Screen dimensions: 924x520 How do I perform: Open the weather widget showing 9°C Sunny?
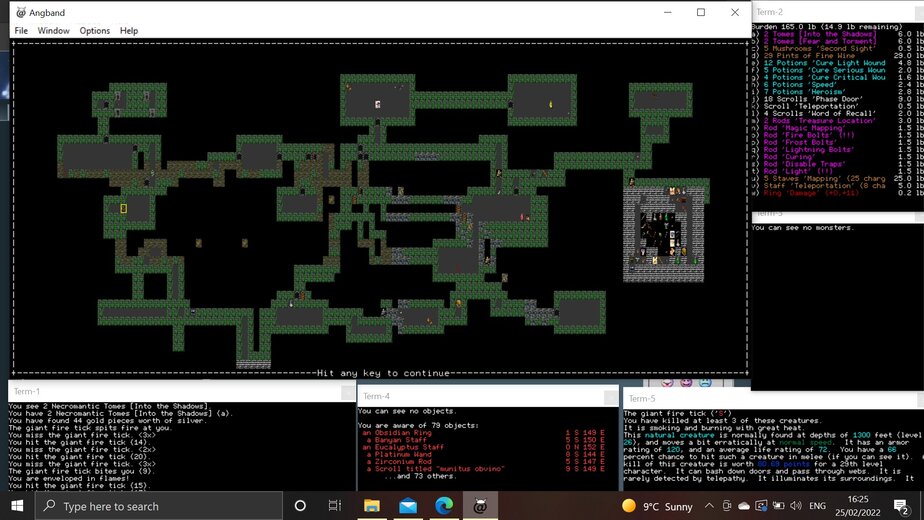(657, 506)
